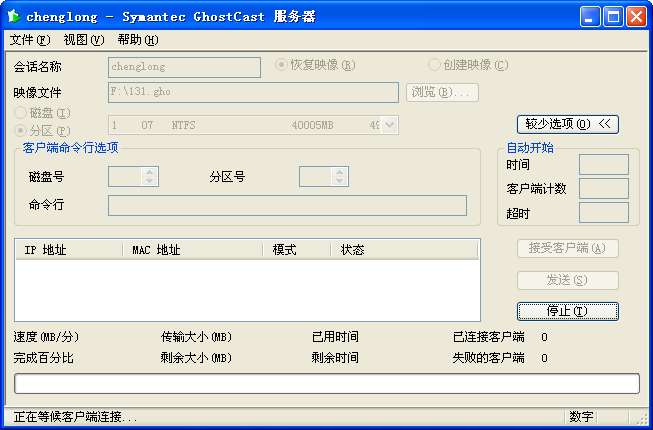The width and height of the screenshot is (653, 430).
Task: Click the 传输大小(MB) label
Action: tap(197, 337)
